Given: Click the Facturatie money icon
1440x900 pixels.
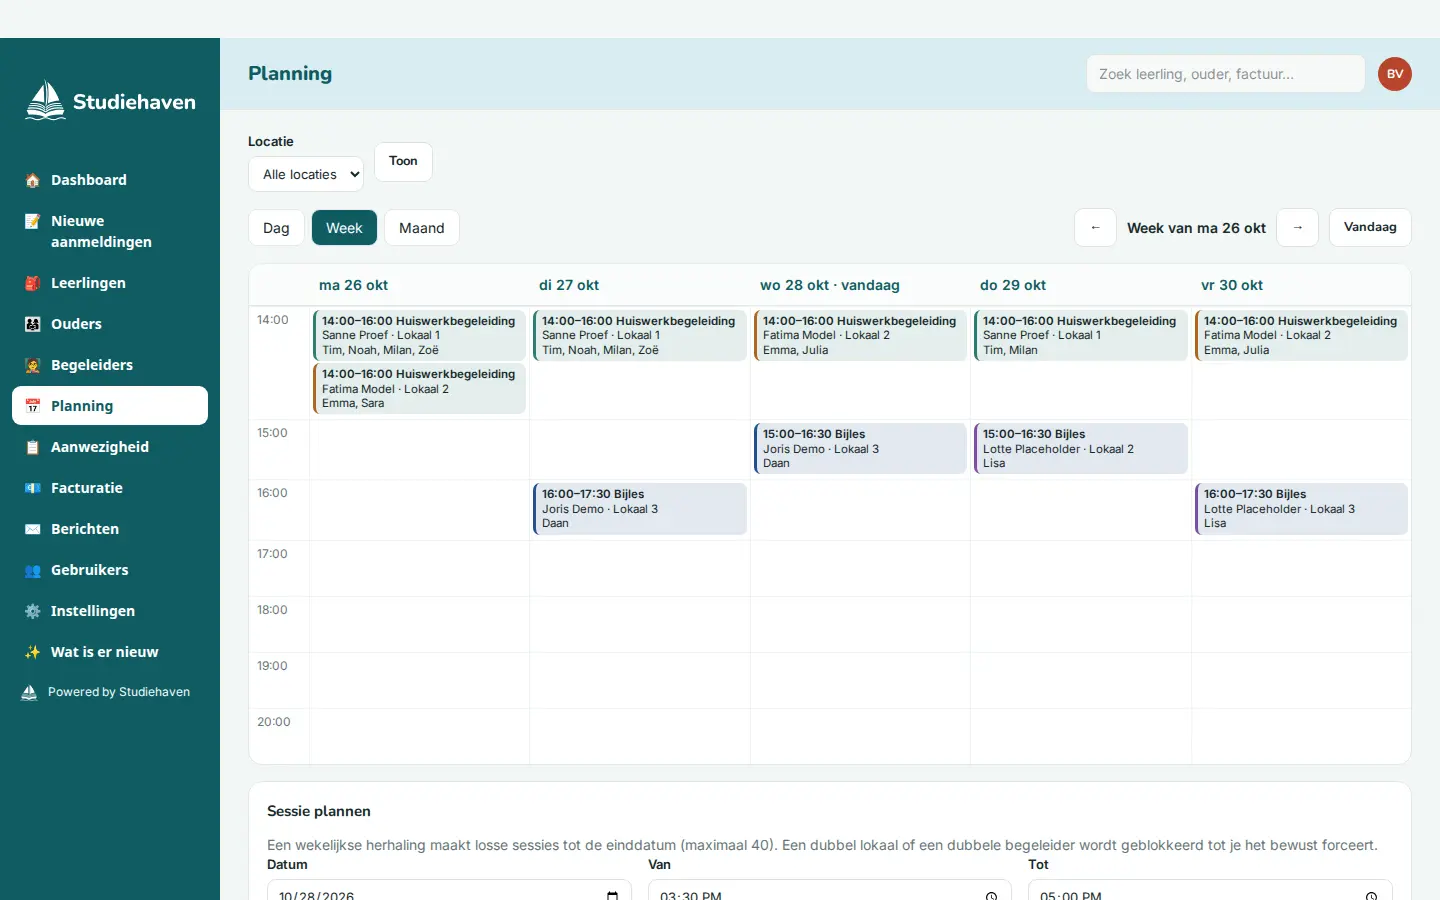Looking at the screenshot, I should click(32, 489).
